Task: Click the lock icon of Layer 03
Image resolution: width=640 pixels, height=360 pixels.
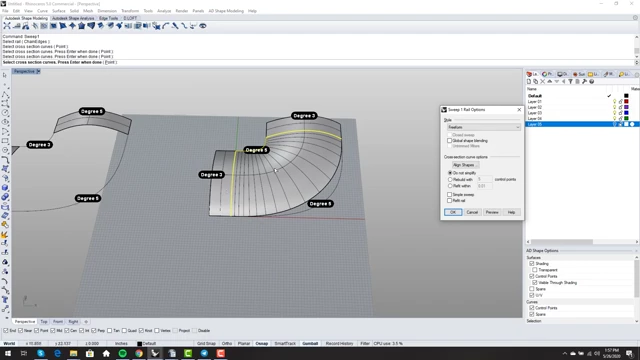Action: tap(620, 113)
